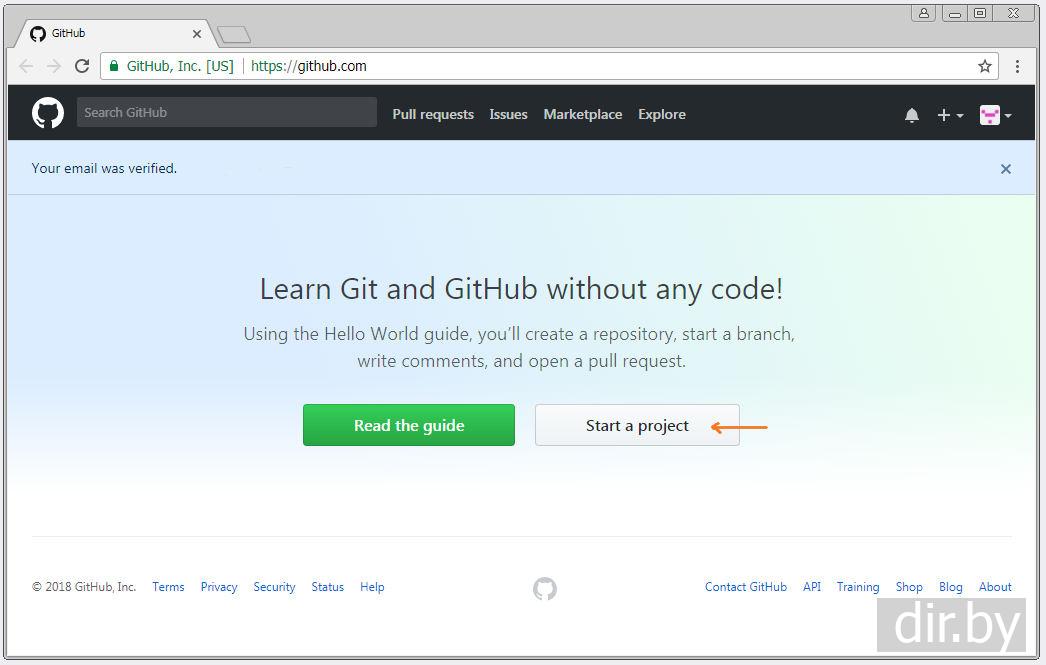
Task: Click the footer GitHub logo
Action: tap(544, 588)
